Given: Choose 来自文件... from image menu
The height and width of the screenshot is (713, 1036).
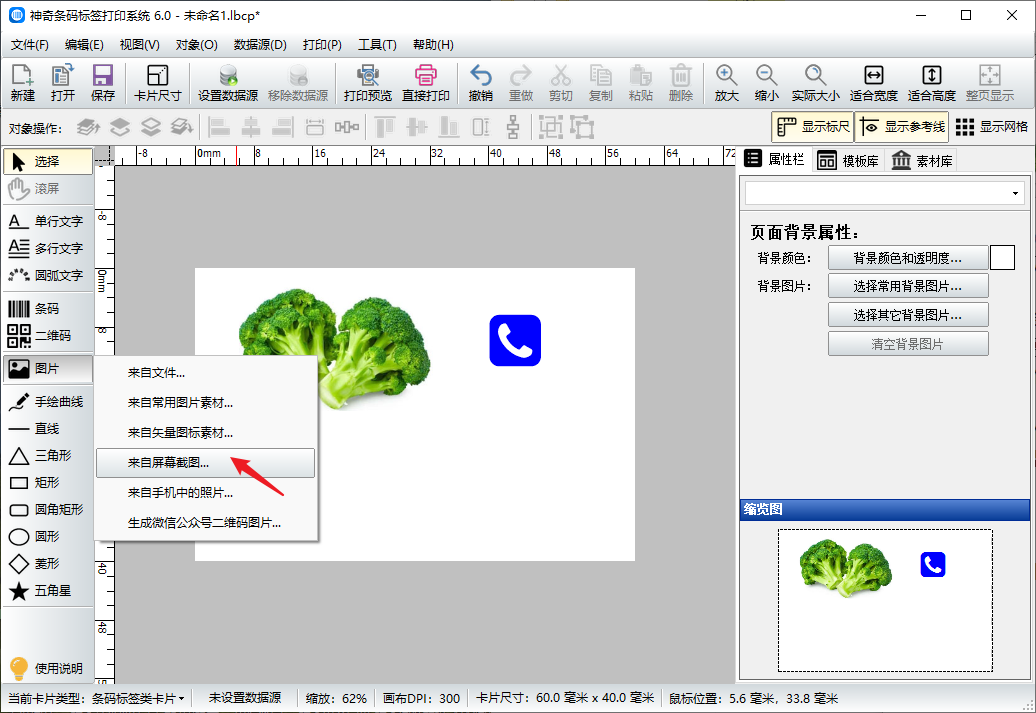Looking at the screenshot, I should pos(205,373).
